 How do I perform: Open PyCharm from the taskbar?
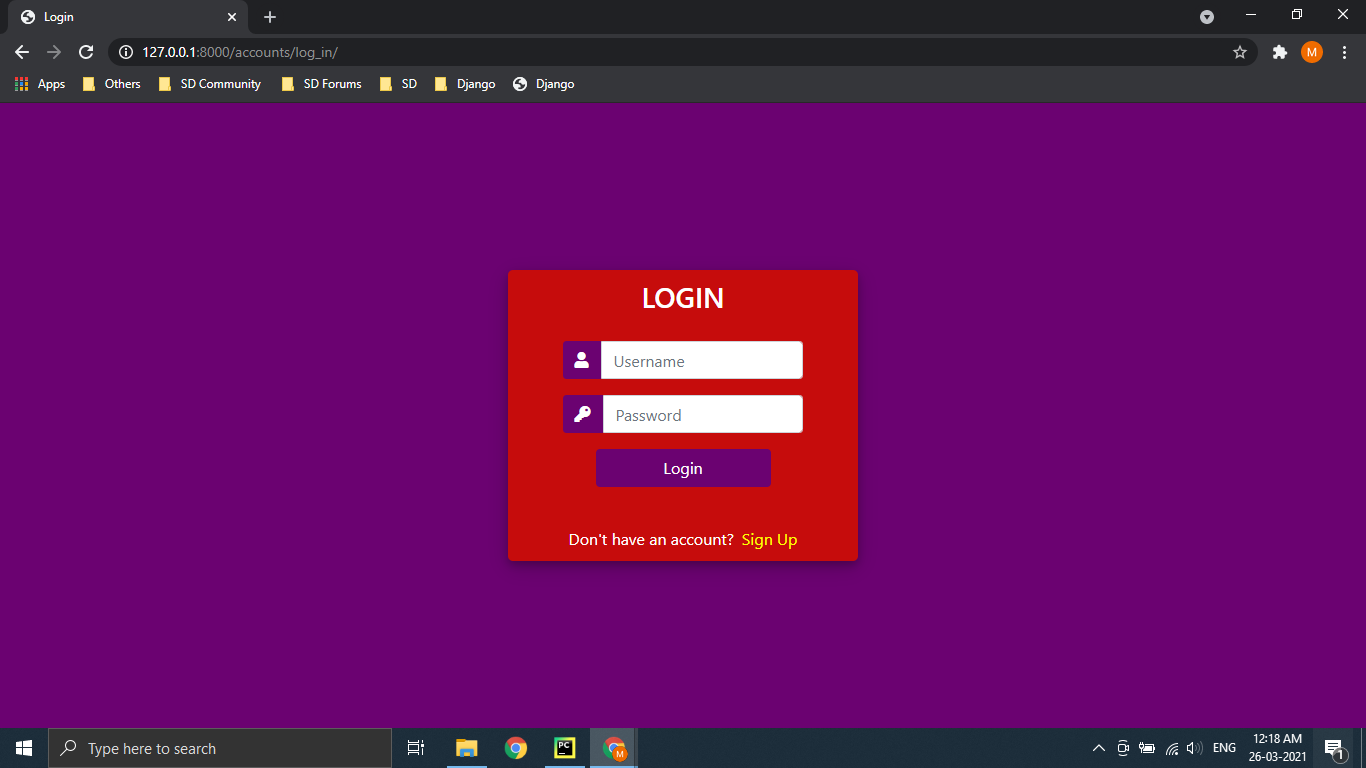(565, 747)
